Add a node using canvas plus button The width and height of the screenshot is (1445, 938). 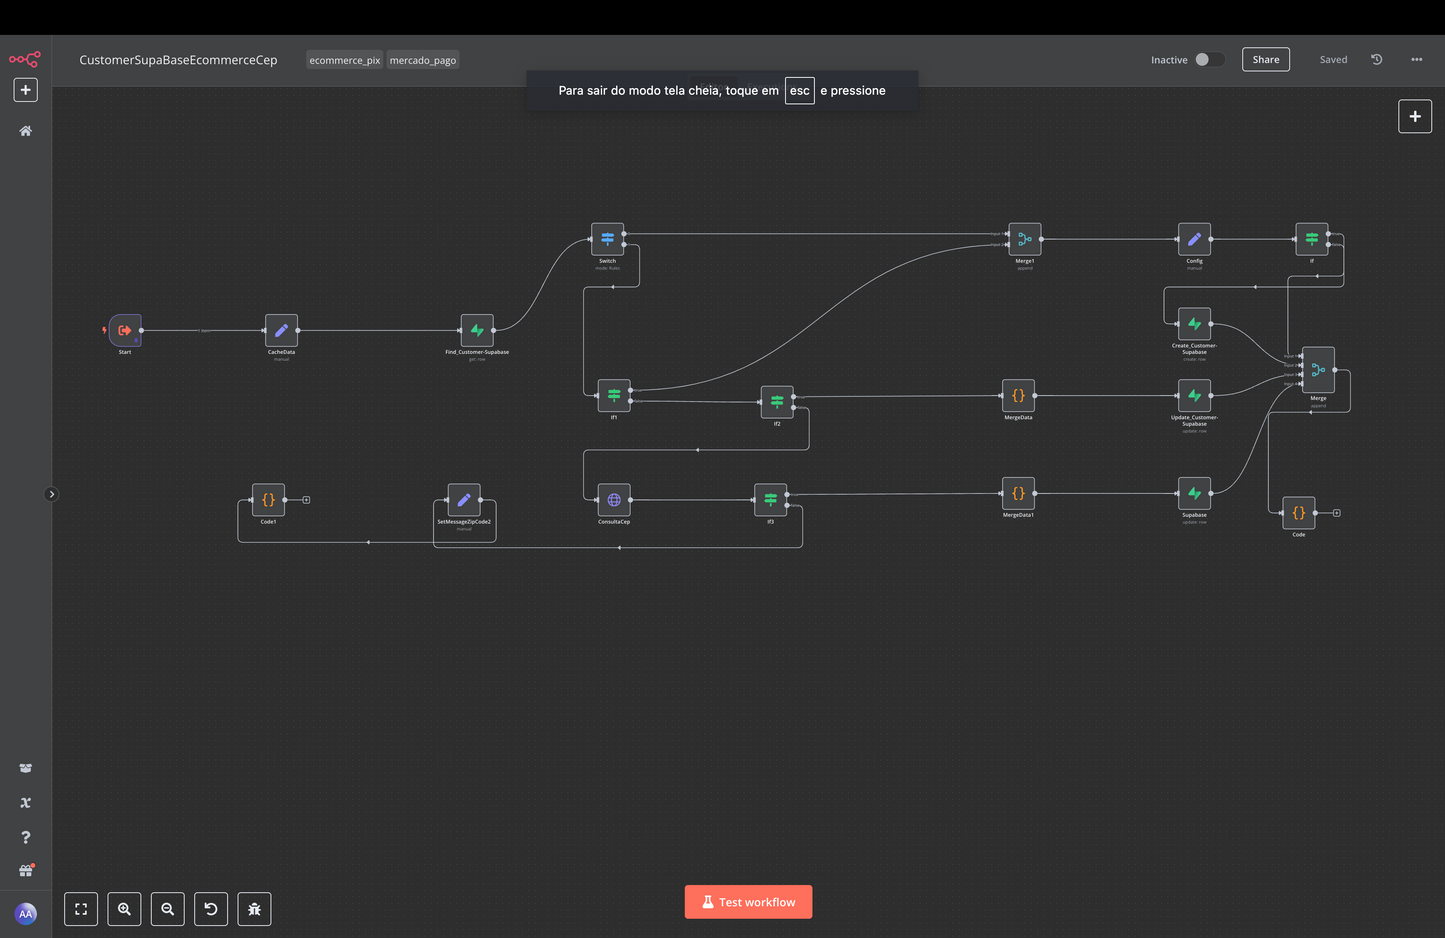[1414, 117]
